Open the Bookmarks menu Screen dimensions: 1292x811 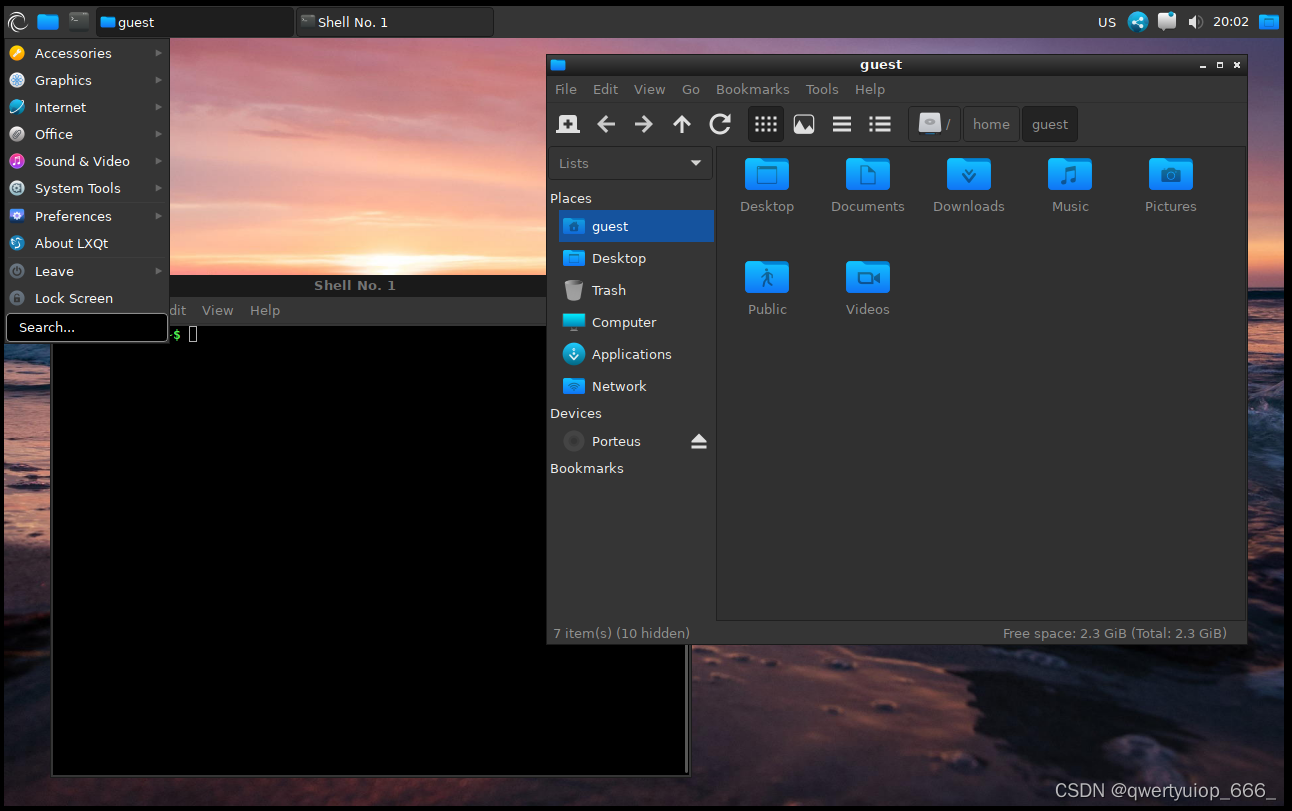coord(752,89)
